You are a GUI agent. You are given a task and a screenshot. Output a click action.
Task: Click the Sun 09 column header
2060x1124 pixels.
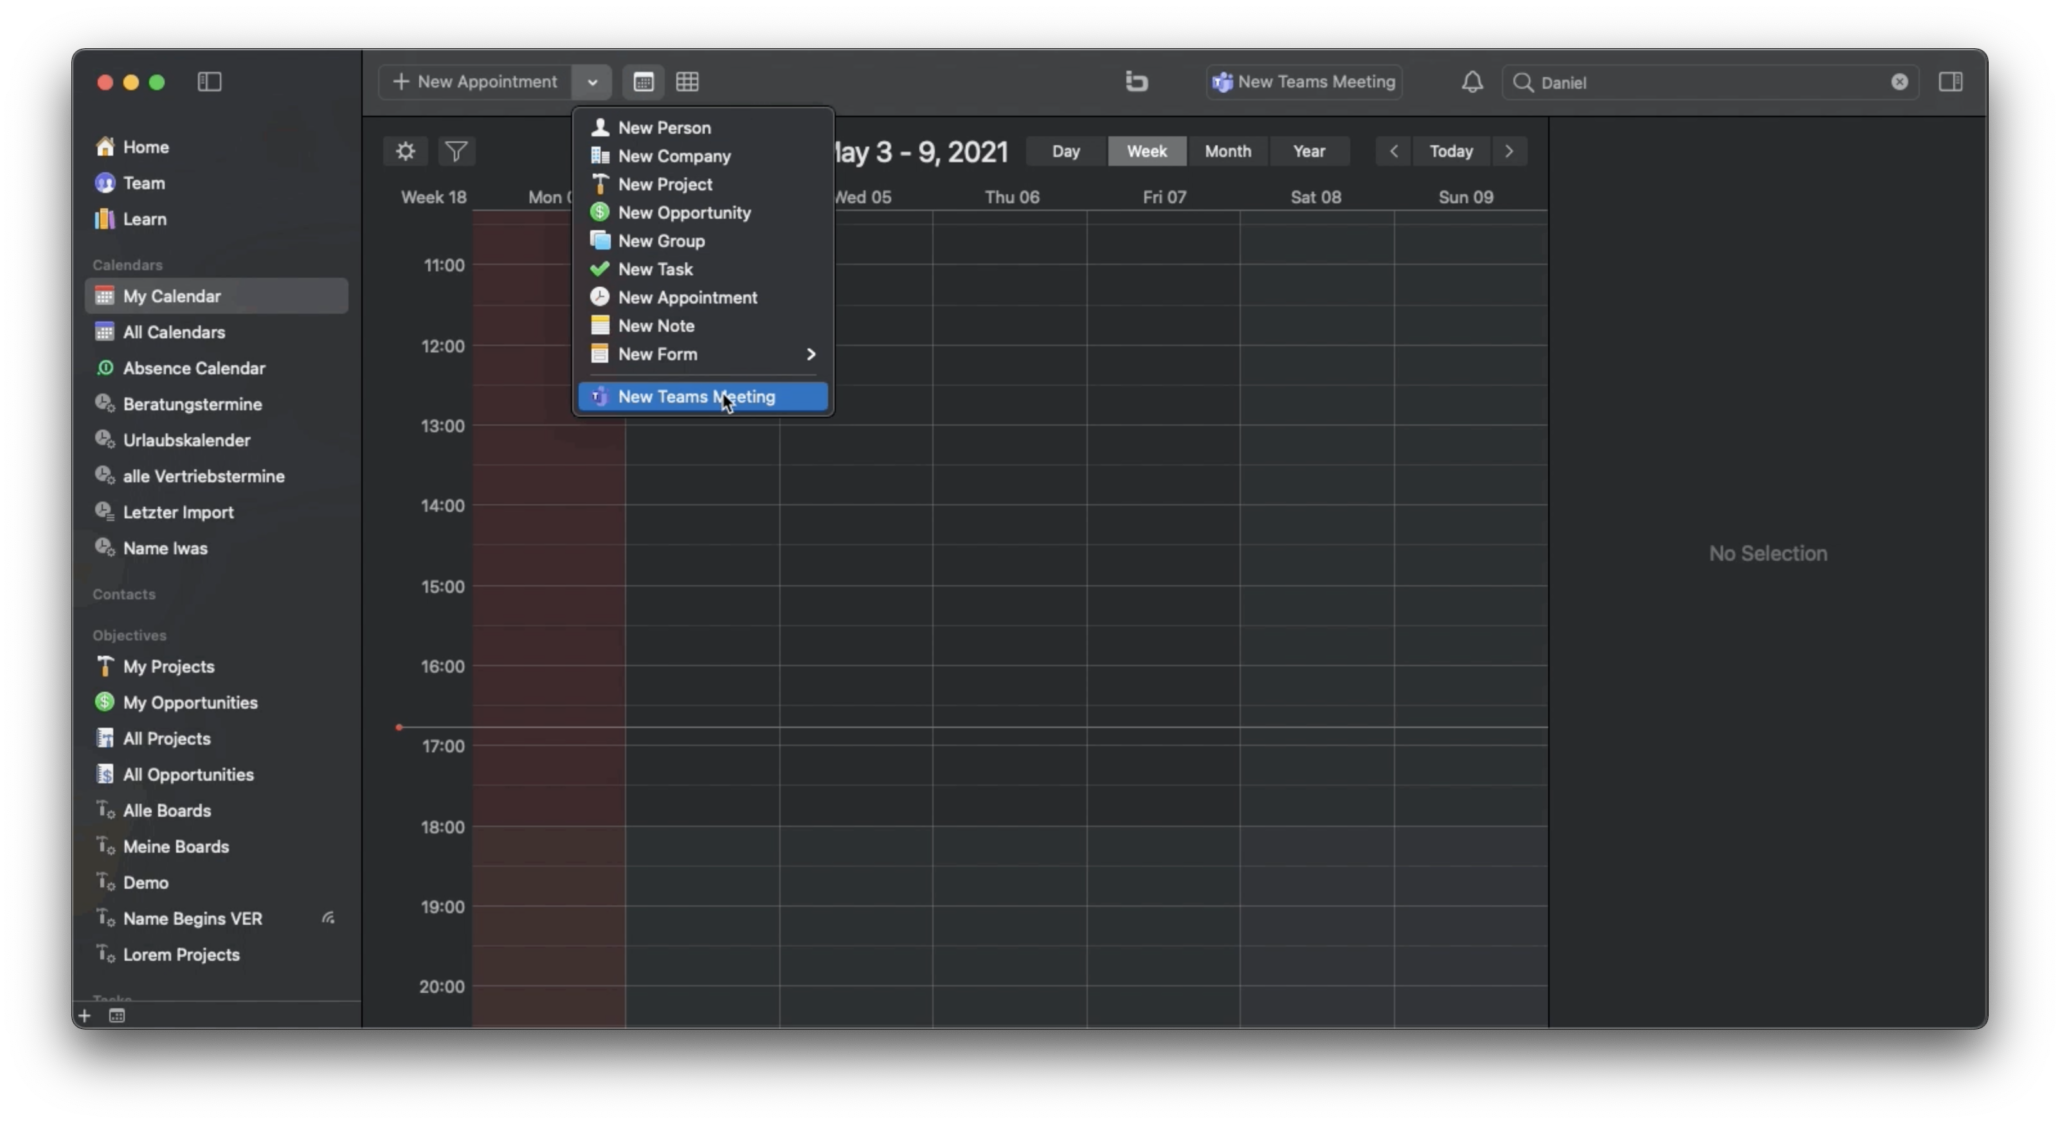pos(1465,197)
